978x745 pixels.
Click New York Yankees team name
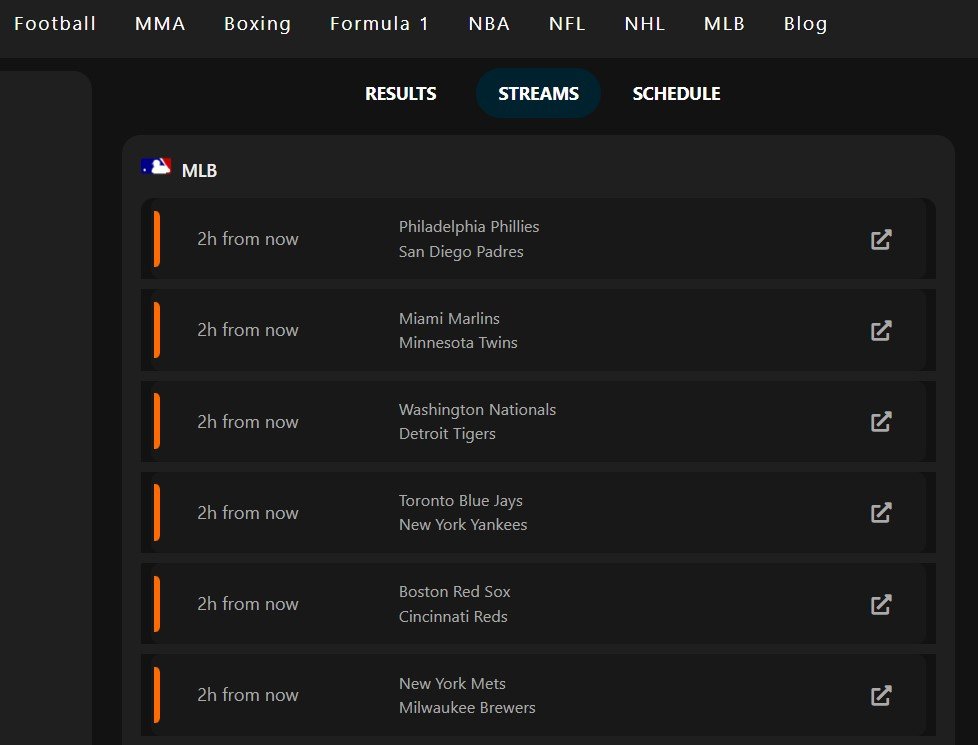coord(463,525)
